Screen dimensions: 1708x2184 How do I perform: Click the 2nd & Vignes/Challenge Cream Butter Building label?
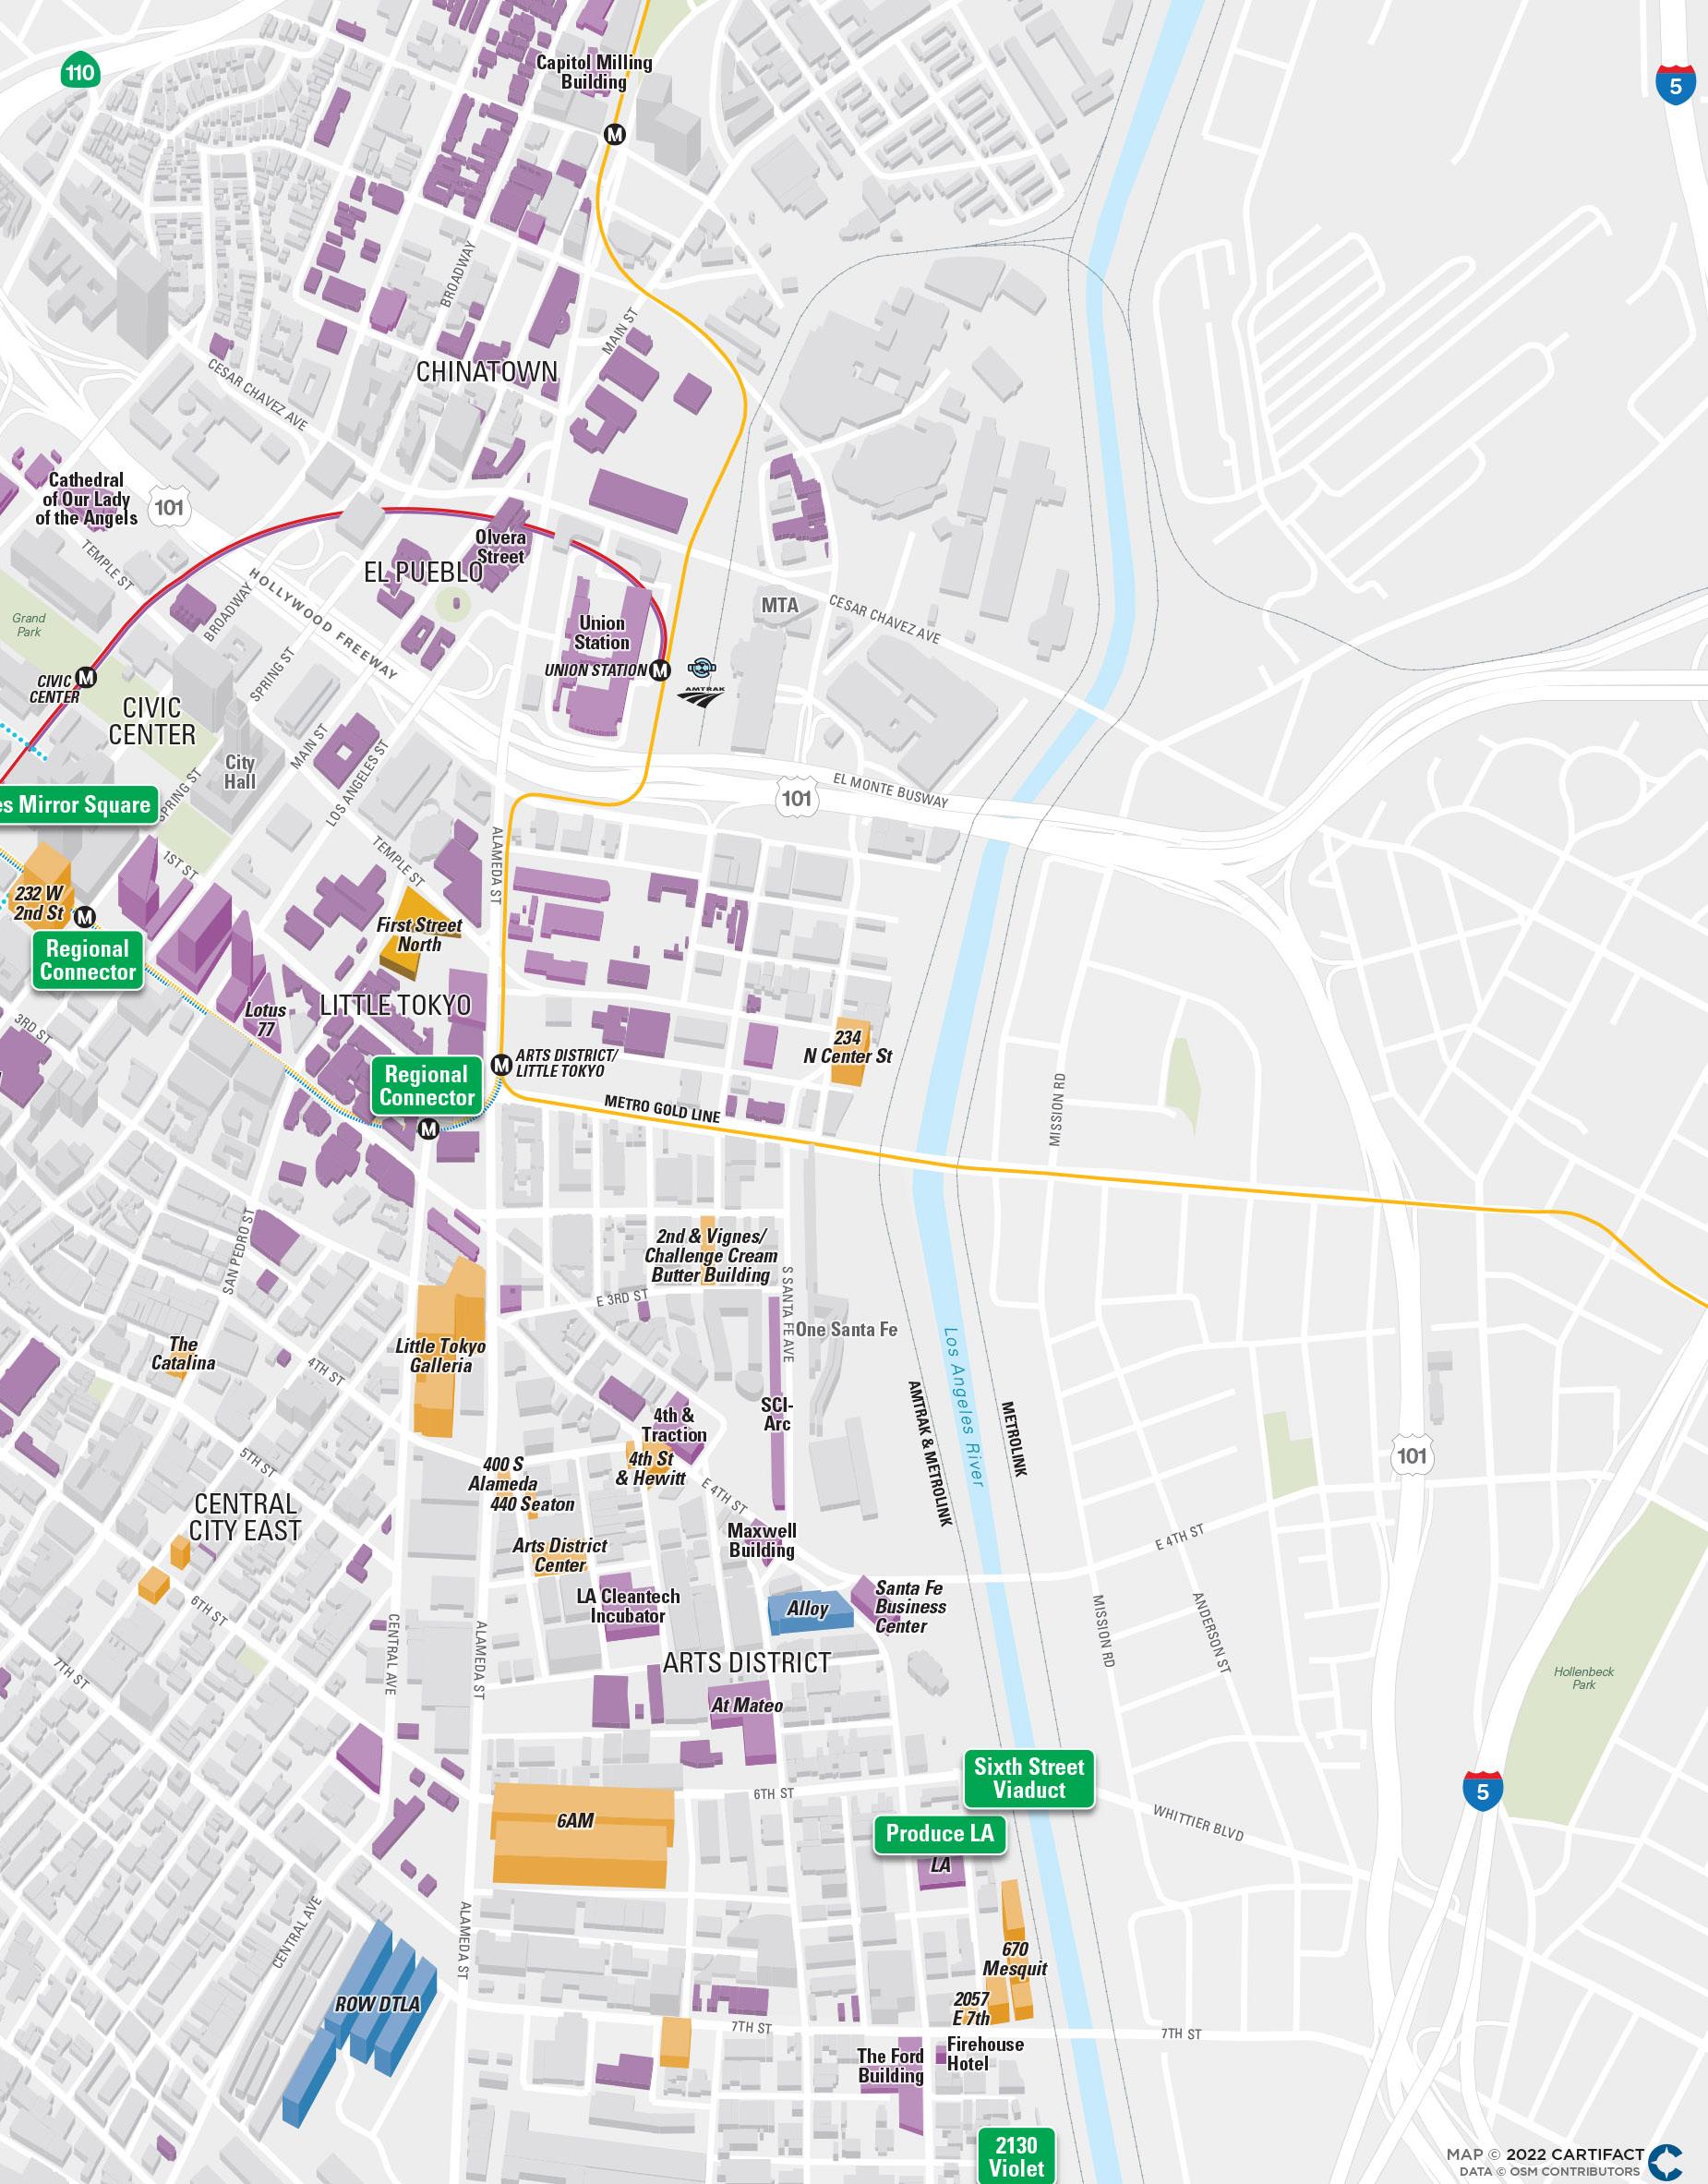(x=711, y=1255)
